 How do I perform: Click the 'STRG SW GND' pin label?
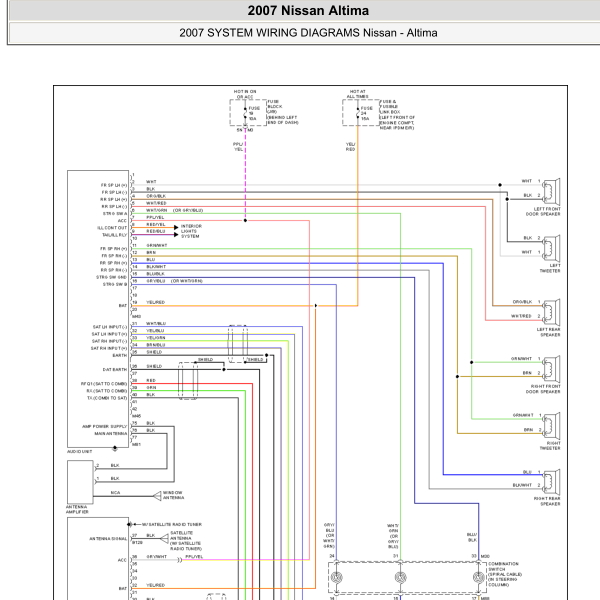(111, 277)
